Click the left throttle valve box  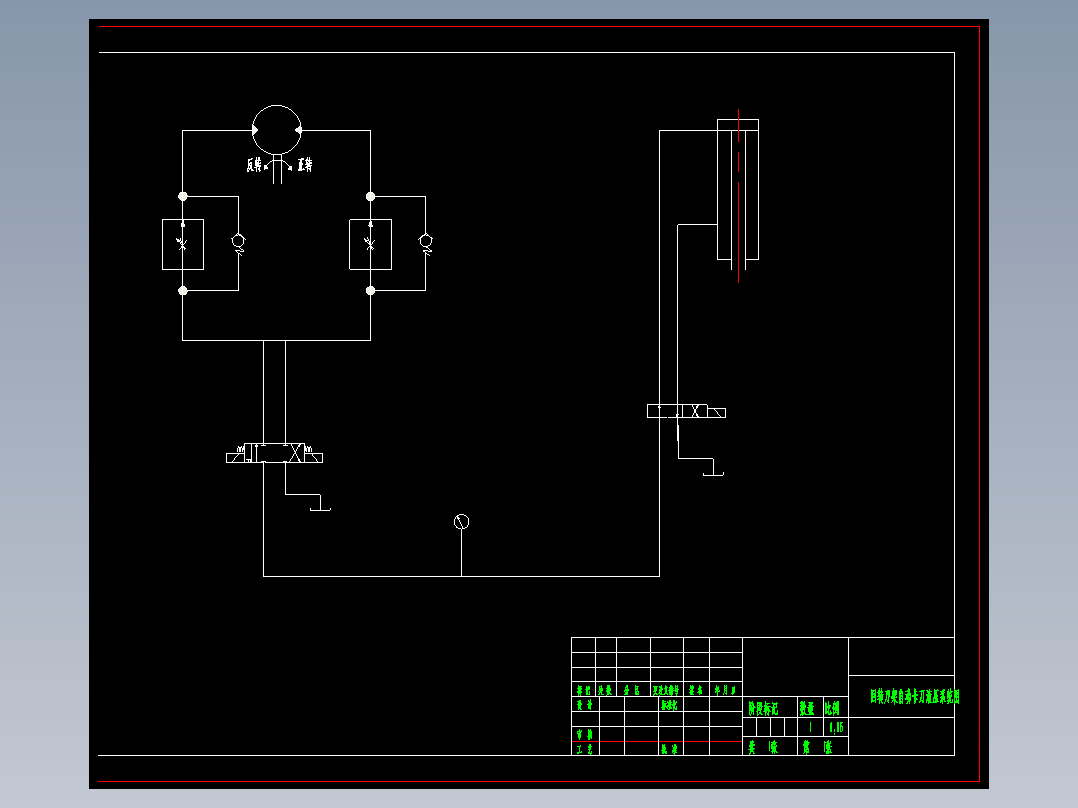tap(183, 244)
